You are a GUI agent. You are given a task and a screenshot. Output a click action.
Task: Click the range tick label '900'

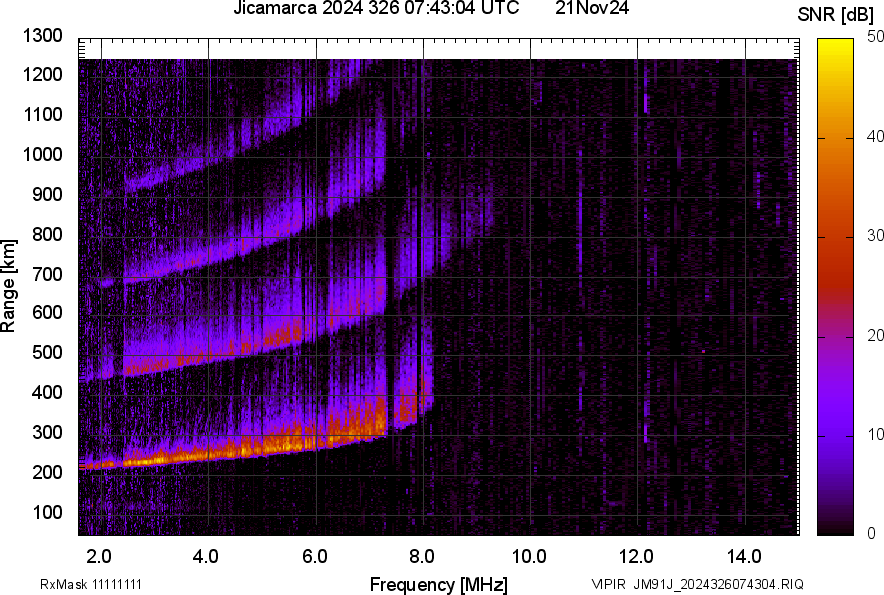(47, 194)
